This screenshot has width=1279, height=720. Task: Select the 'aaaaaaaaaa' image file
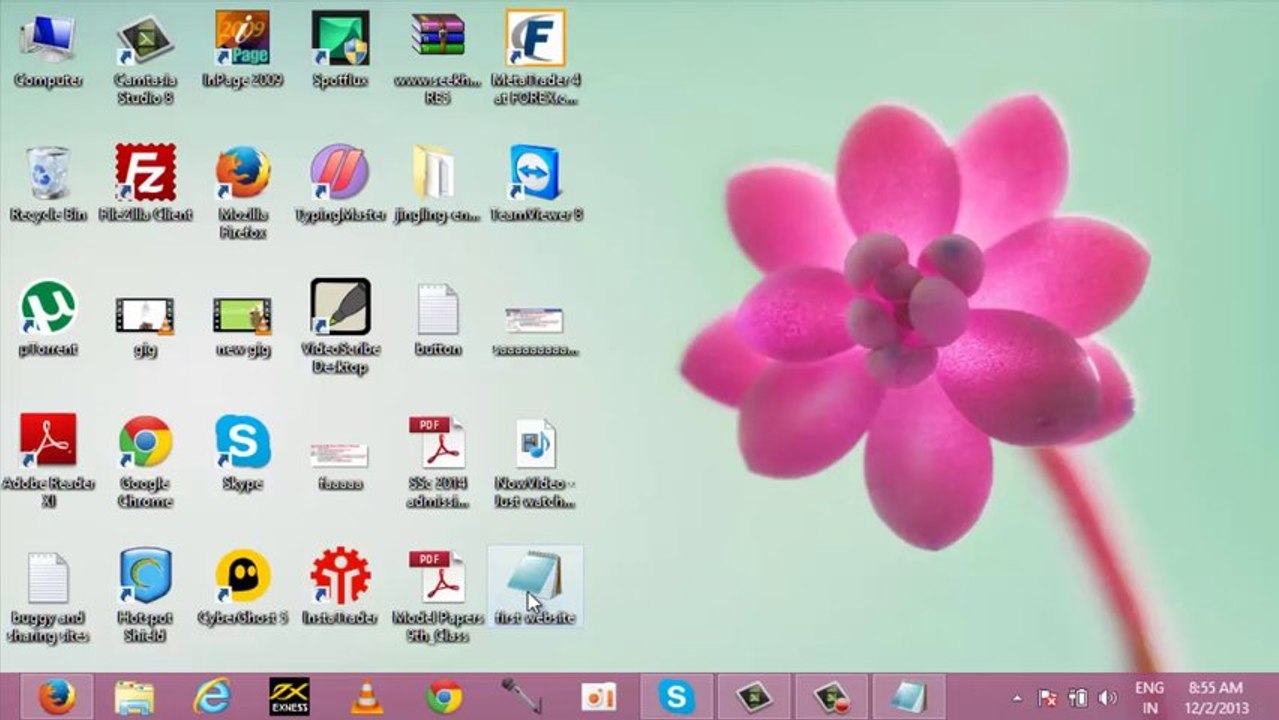(535, 331)
